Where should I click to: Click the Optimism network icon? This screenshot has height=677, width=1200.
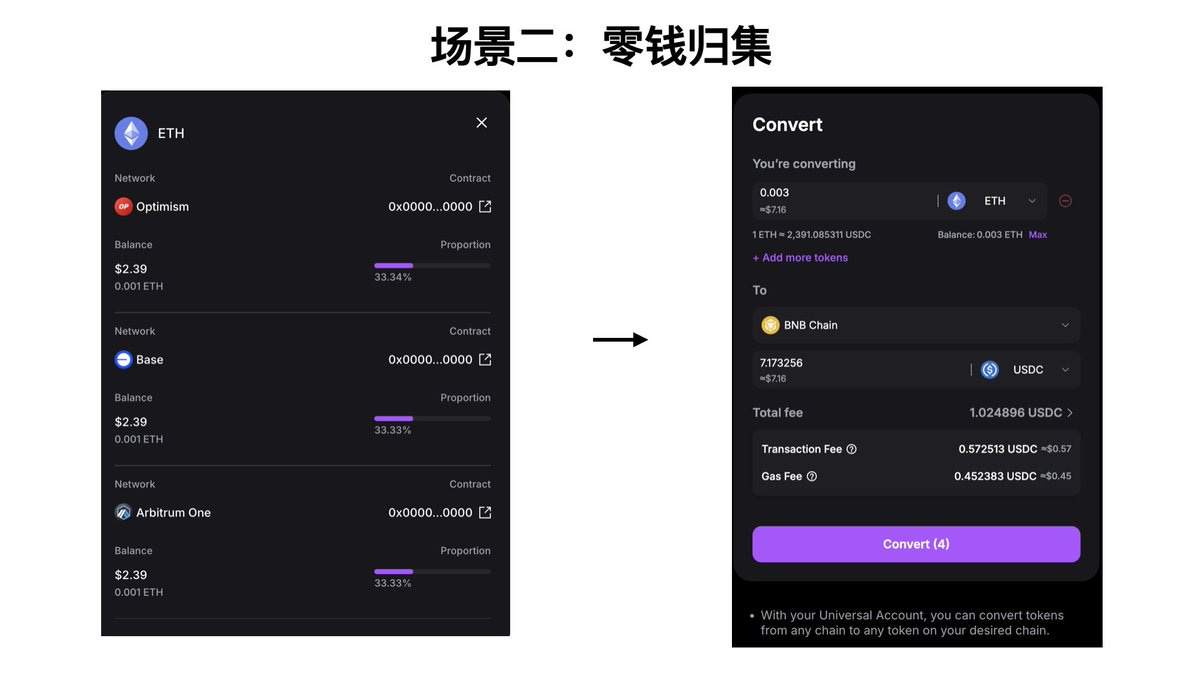[123, 207]
